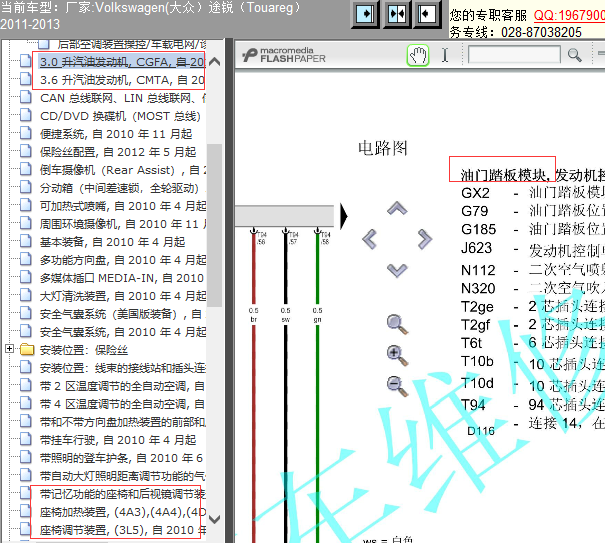
Task: Click the tree scroll-up chevron
Action: click(215, 62)
